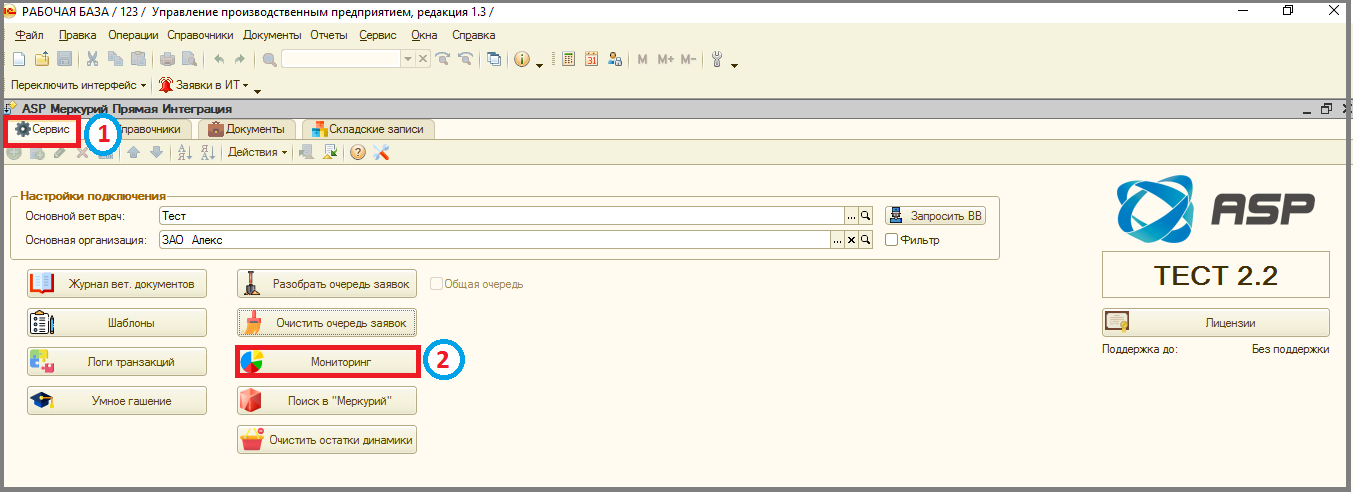Expand the search field dropdown arrow
1353x492 pixels.
pos(407,59)
